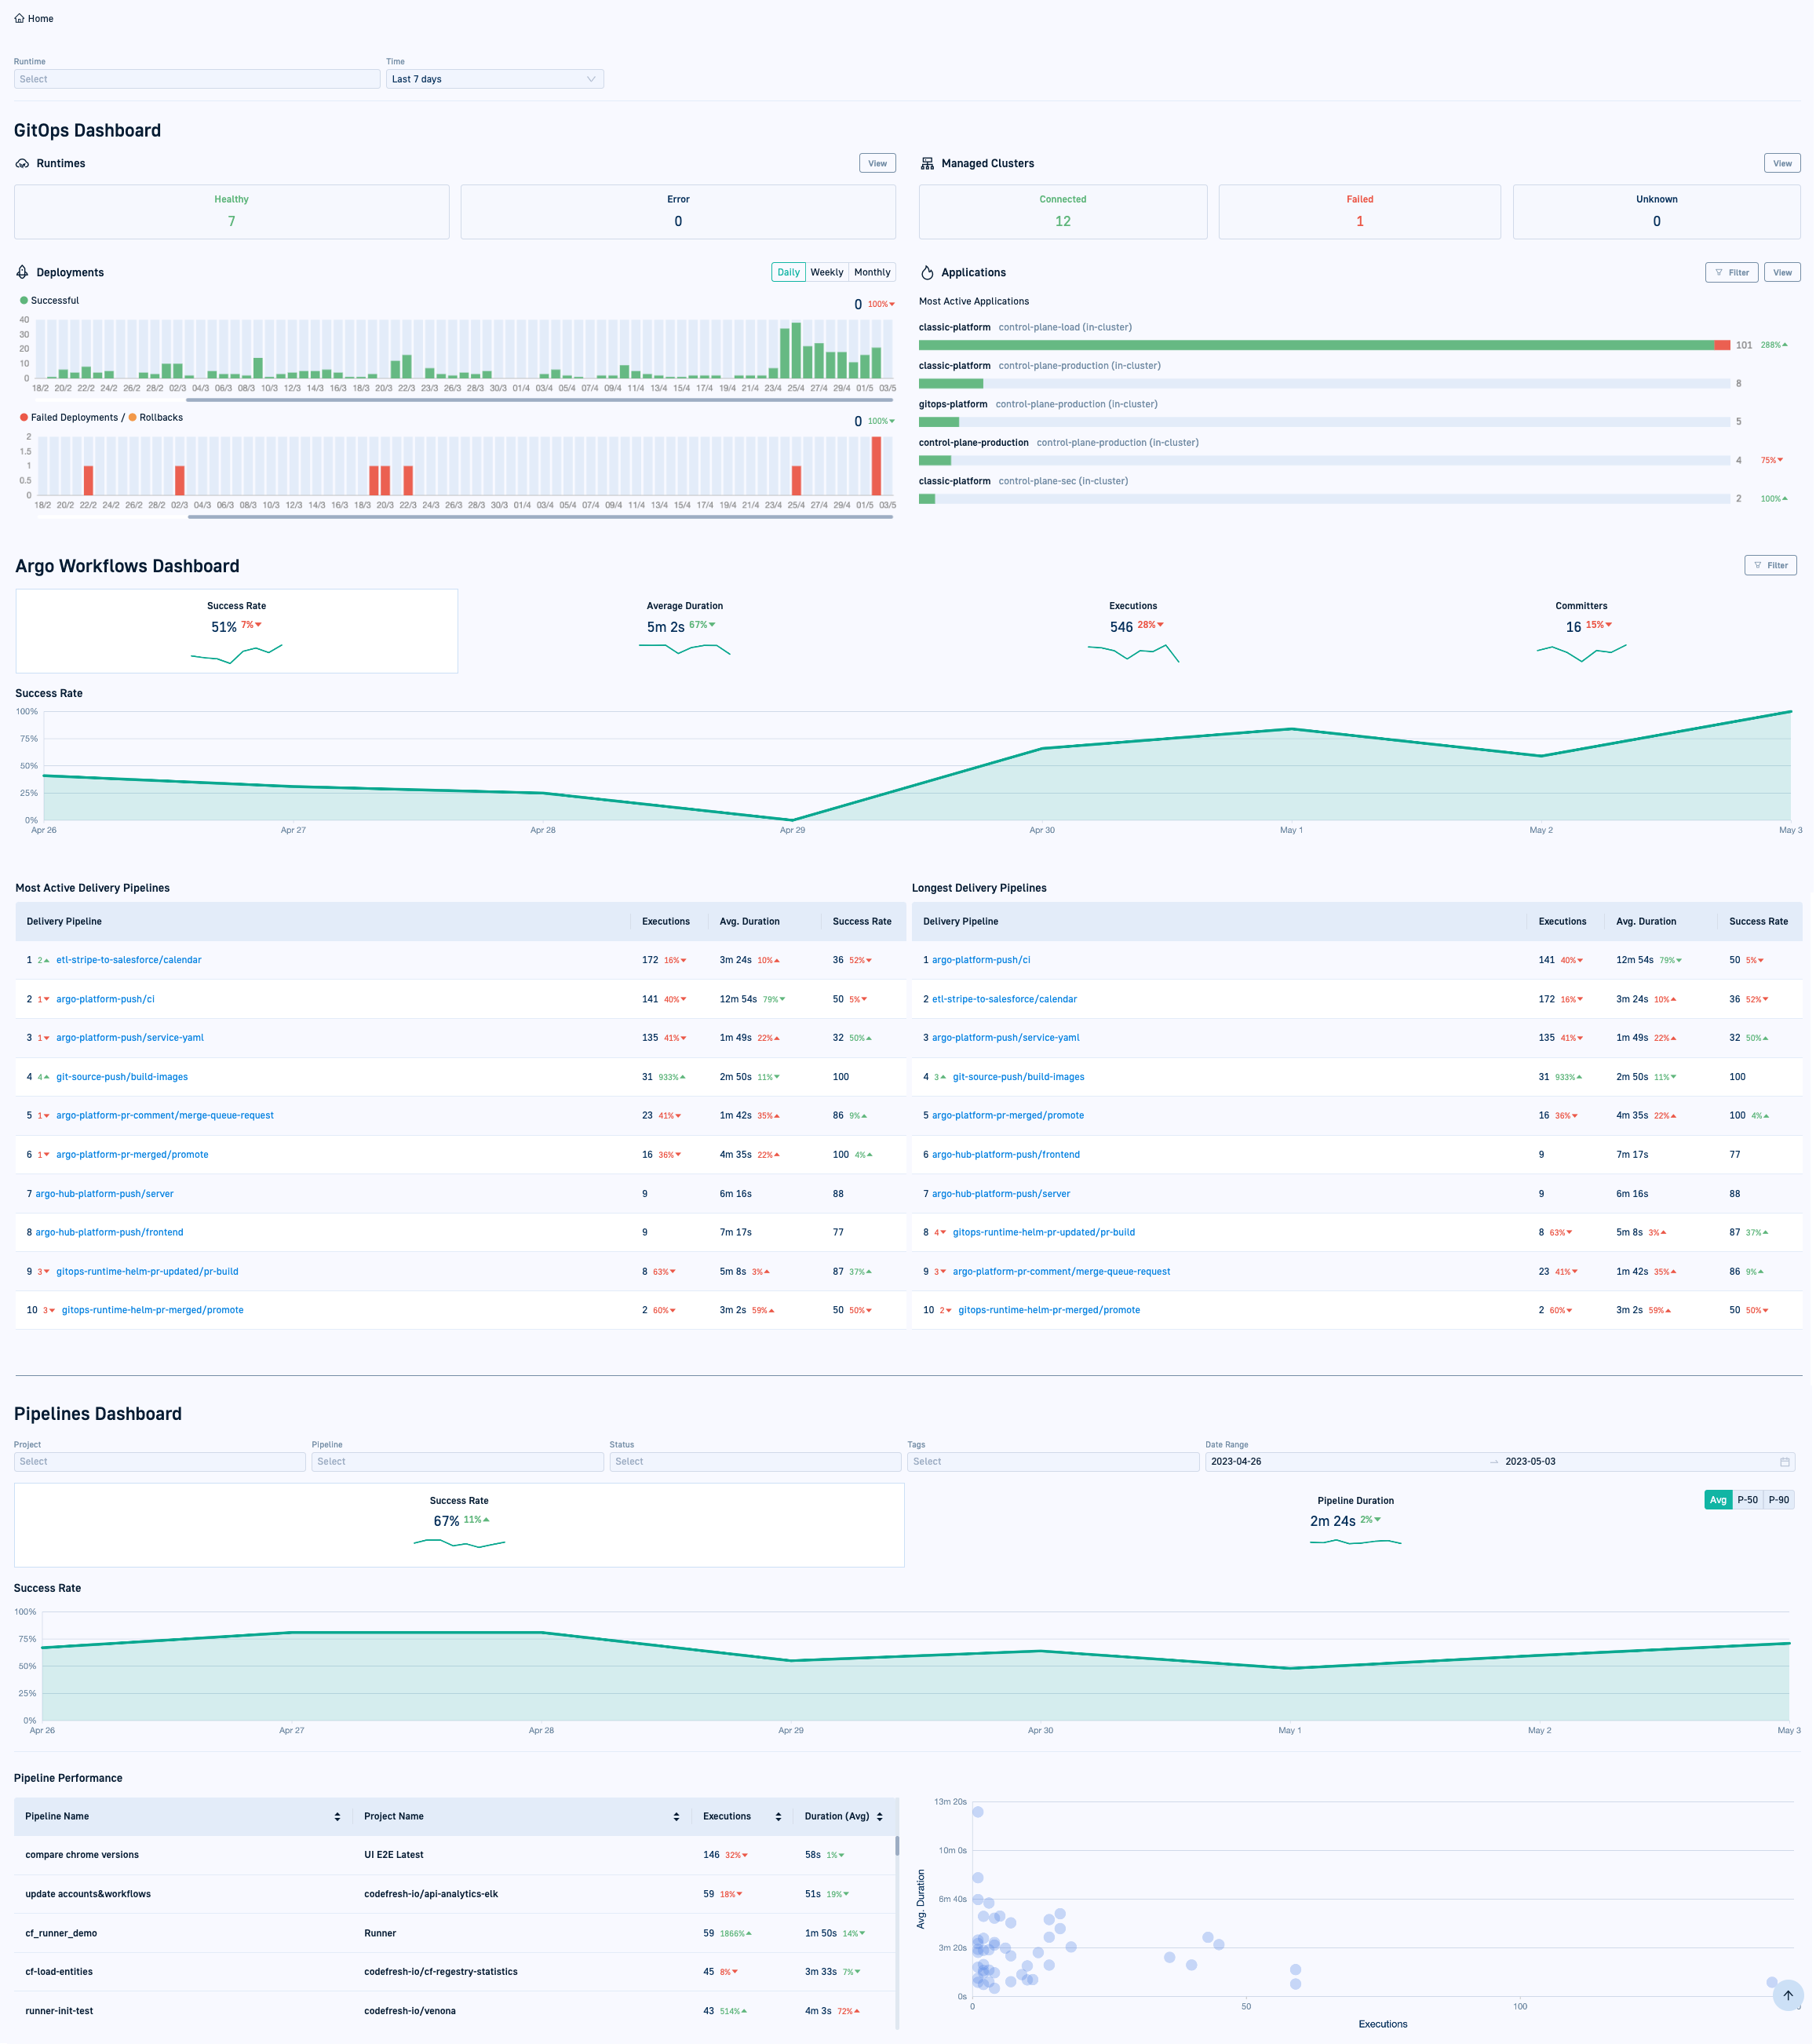
Task: Select P-90 pipeline duration toggle
Action: tap(1778, 1500)
